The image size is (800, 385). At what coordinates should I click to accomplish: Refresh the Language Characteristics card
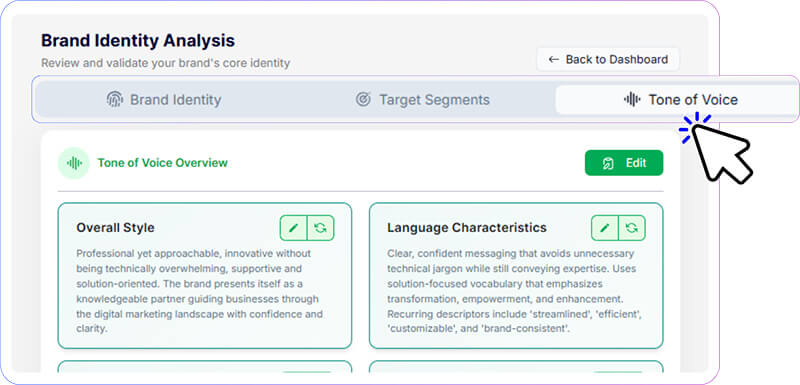point(632,228)
